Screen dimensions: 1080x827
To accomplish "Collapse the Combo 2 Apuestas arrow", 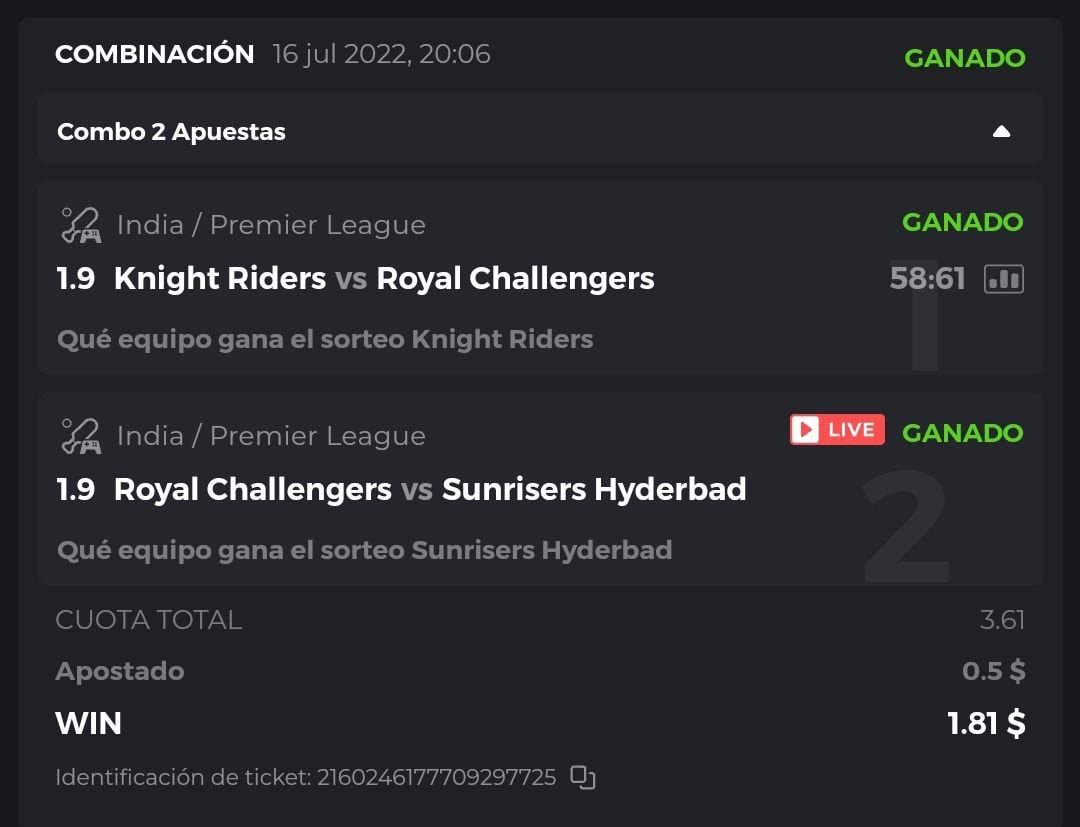I will click(1001, 132).
